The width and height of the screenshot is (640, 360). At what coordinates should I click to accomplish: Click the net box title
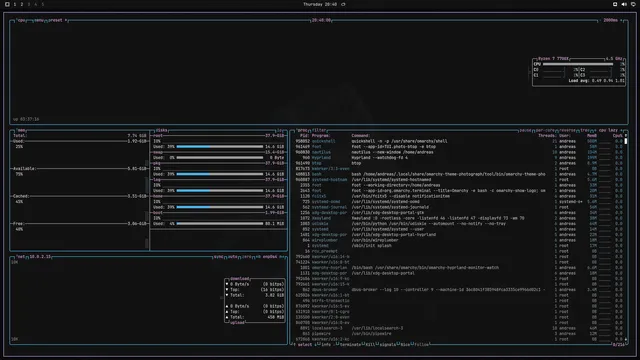pos(20,257)
